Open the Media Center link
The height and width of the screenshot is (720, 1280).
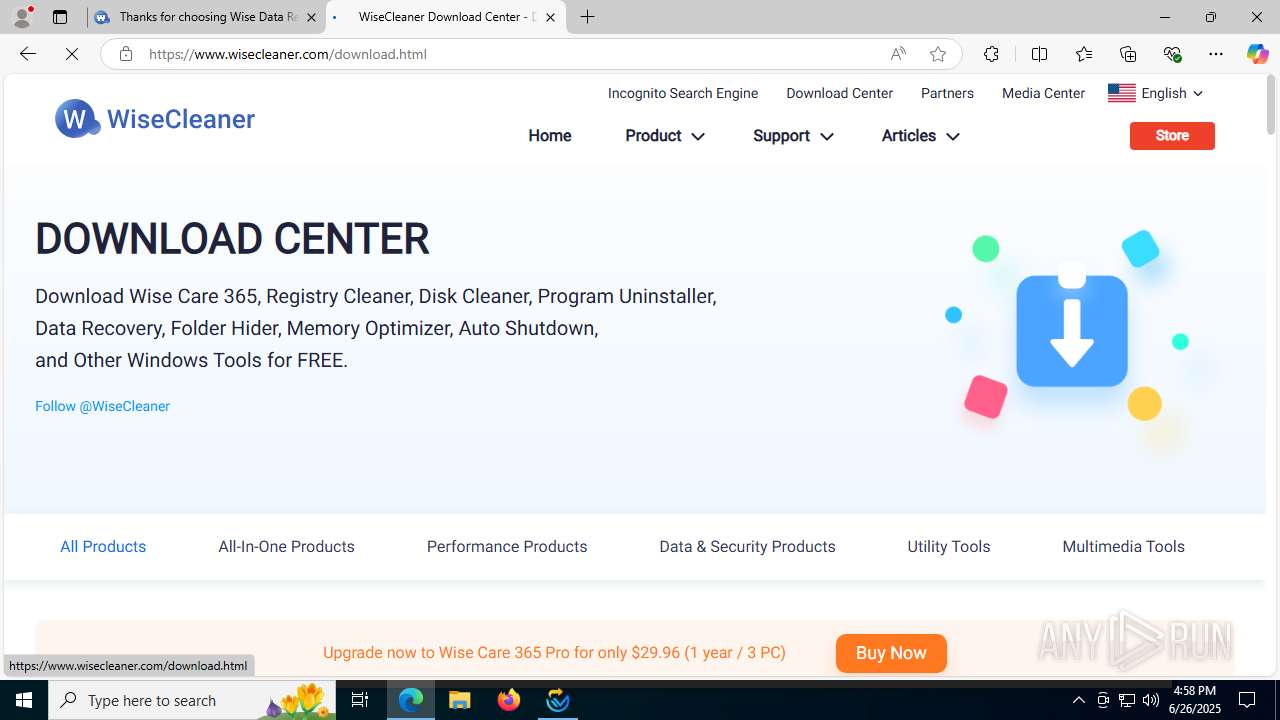[1043, 93]
